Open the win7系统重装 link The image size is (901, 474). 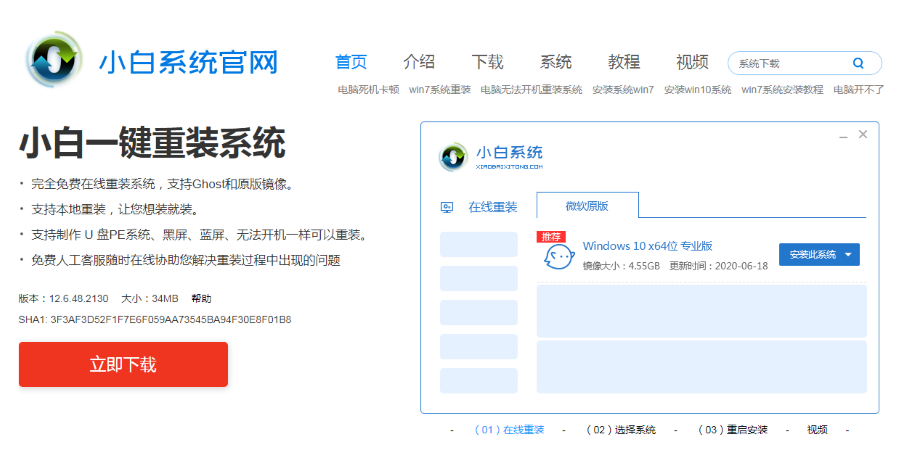tap(440, 90)
